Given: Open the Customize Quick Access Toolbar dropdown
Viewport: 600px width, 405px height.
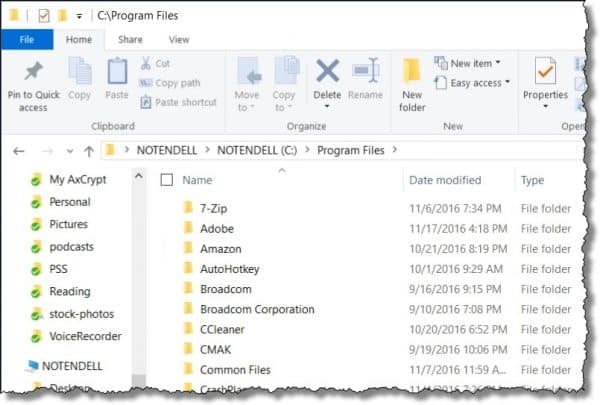Looking at the screenshot, I should (x=79, y=16).
